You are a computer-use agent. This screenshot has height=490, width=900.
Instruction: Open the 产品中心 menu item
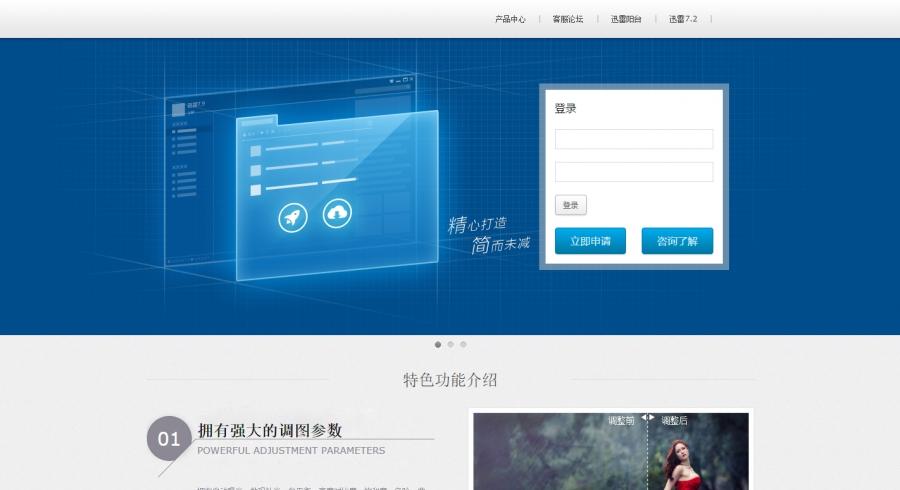click(x=510, y=19)
